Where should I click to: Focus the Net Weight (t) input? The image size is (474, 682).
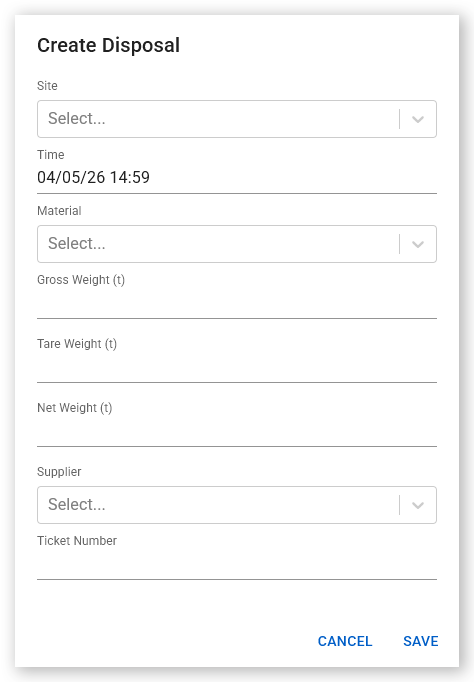coord(237,432)
